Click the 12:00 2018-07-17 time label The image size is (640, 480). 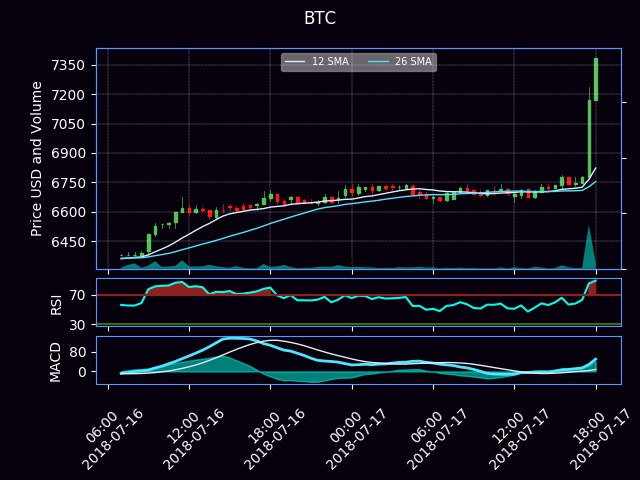518,439
